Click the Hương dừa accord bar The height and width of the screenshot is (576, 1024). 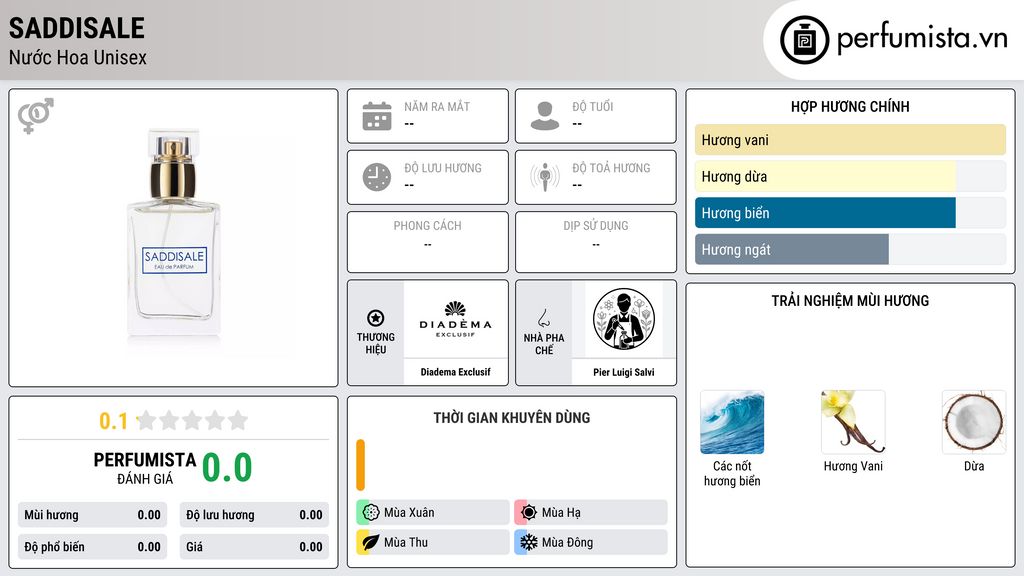click(850, 176)
